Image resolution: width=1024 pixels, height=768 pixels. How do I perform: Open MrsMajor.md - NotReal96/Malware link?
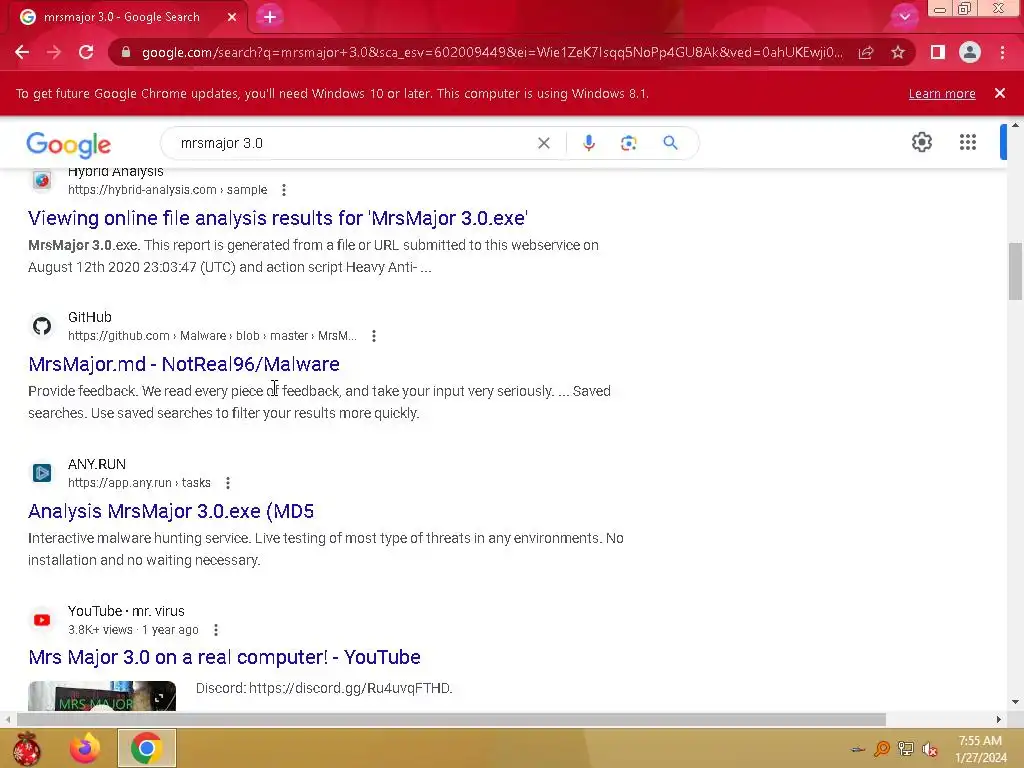(x=184, y=364)
